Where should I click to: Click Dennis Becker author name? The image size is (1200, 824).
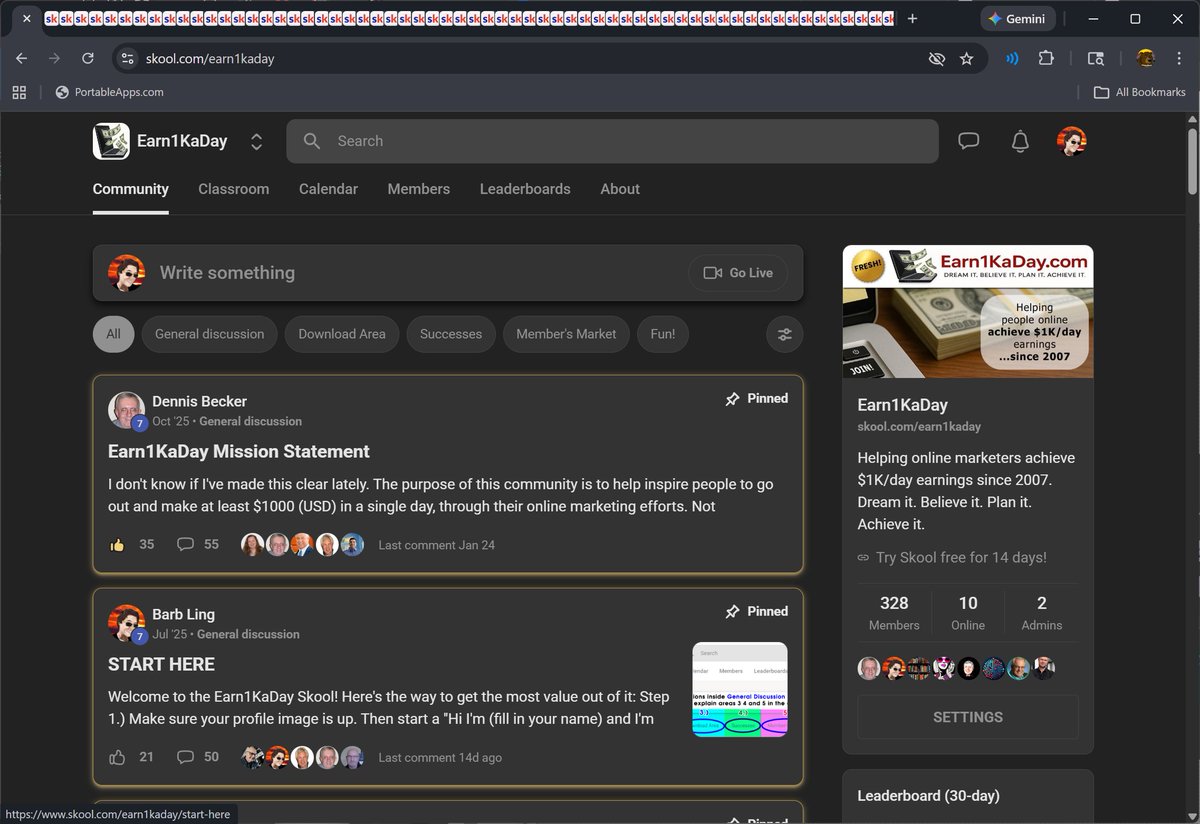199,401
